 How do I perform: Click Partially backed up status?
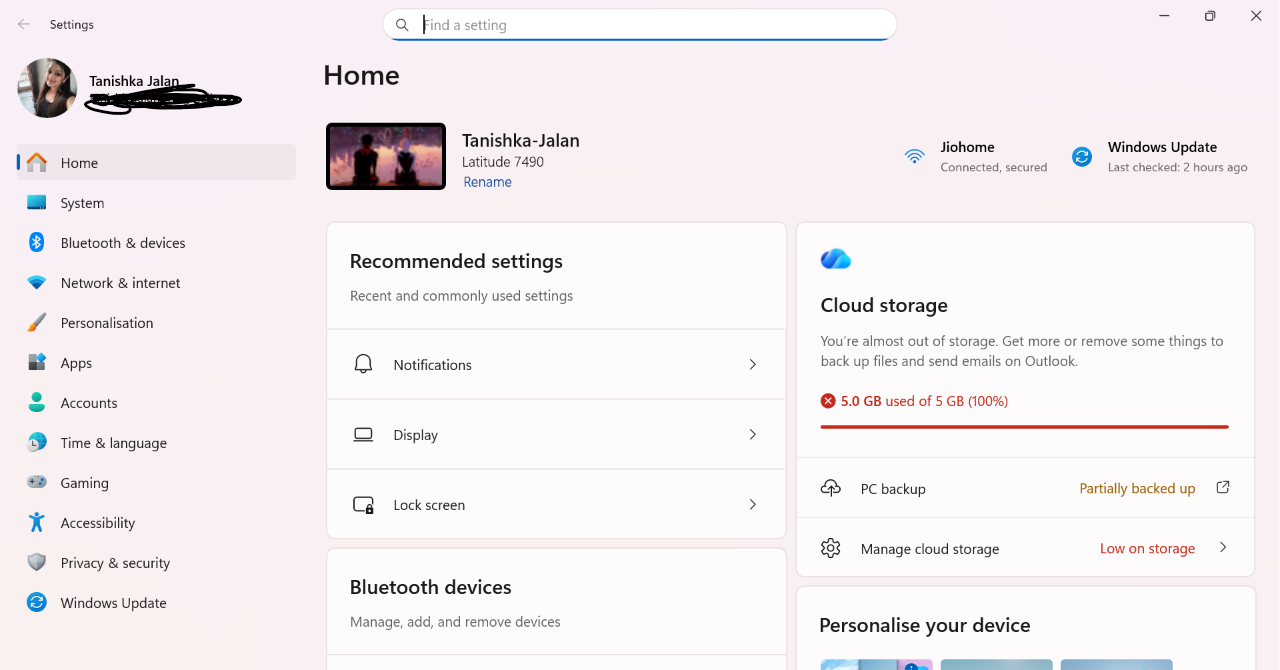point(1137,489)
